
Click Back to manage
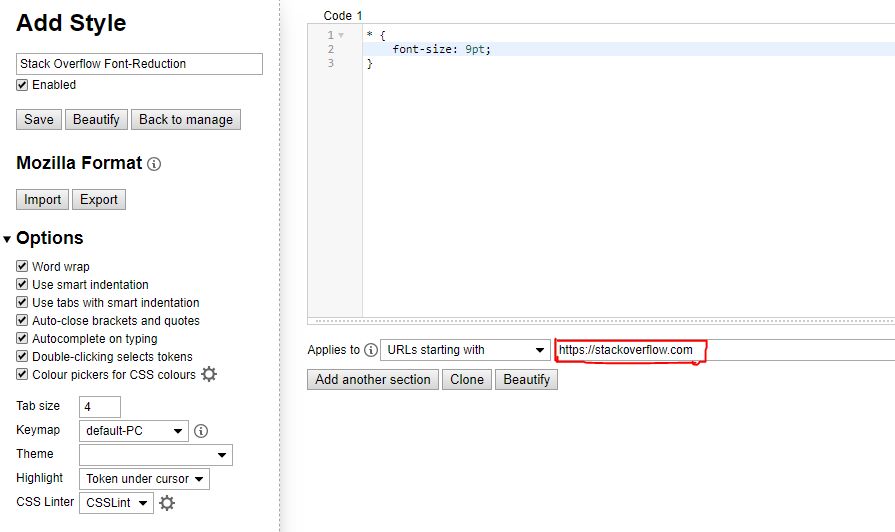click(186, 119)
